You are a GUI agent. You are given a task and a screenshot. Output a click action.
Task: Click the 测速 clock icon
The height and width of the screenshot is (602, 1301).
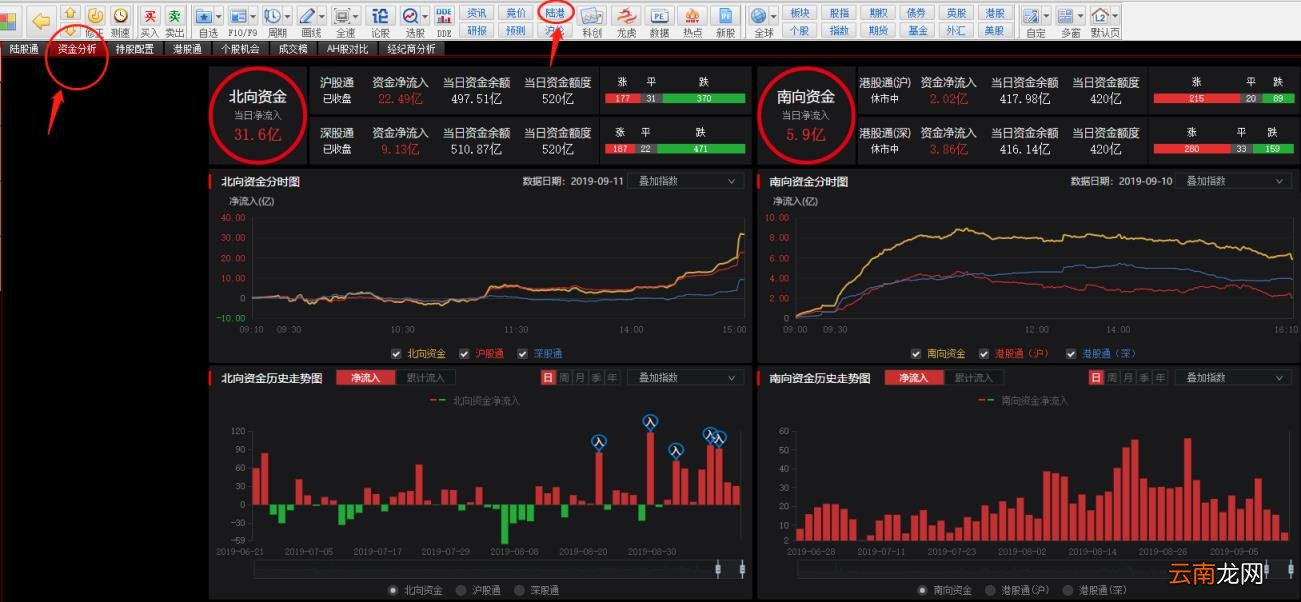pos(120,16)
